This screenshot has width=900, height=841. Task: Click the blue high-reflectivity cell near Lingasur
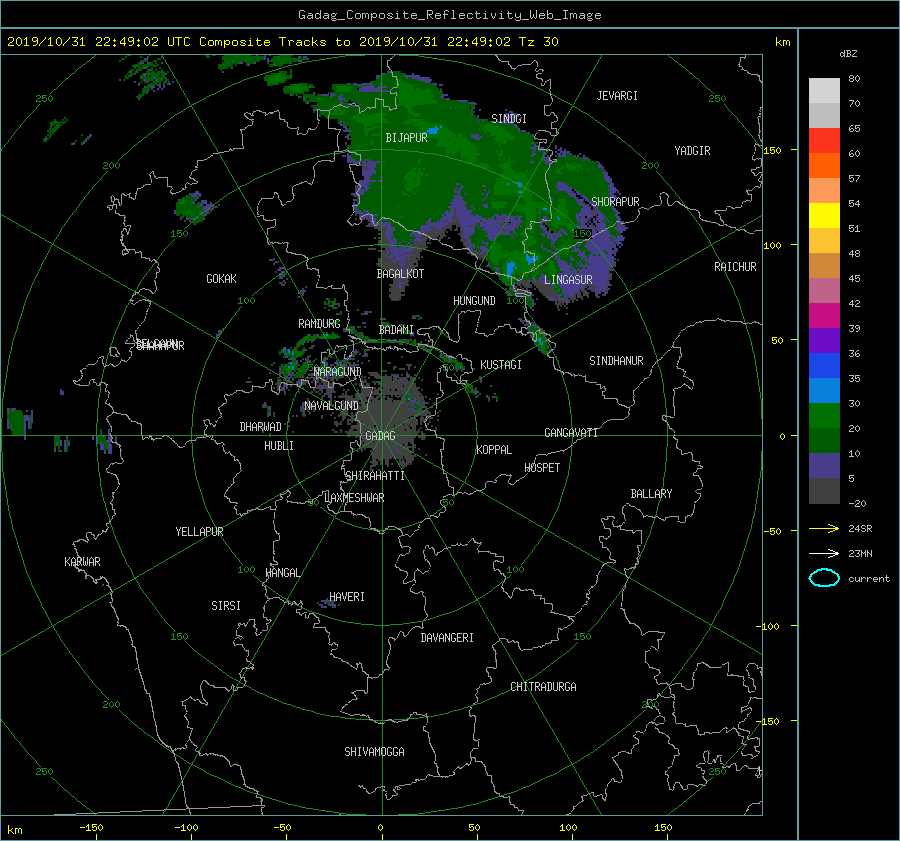[510, 269]
